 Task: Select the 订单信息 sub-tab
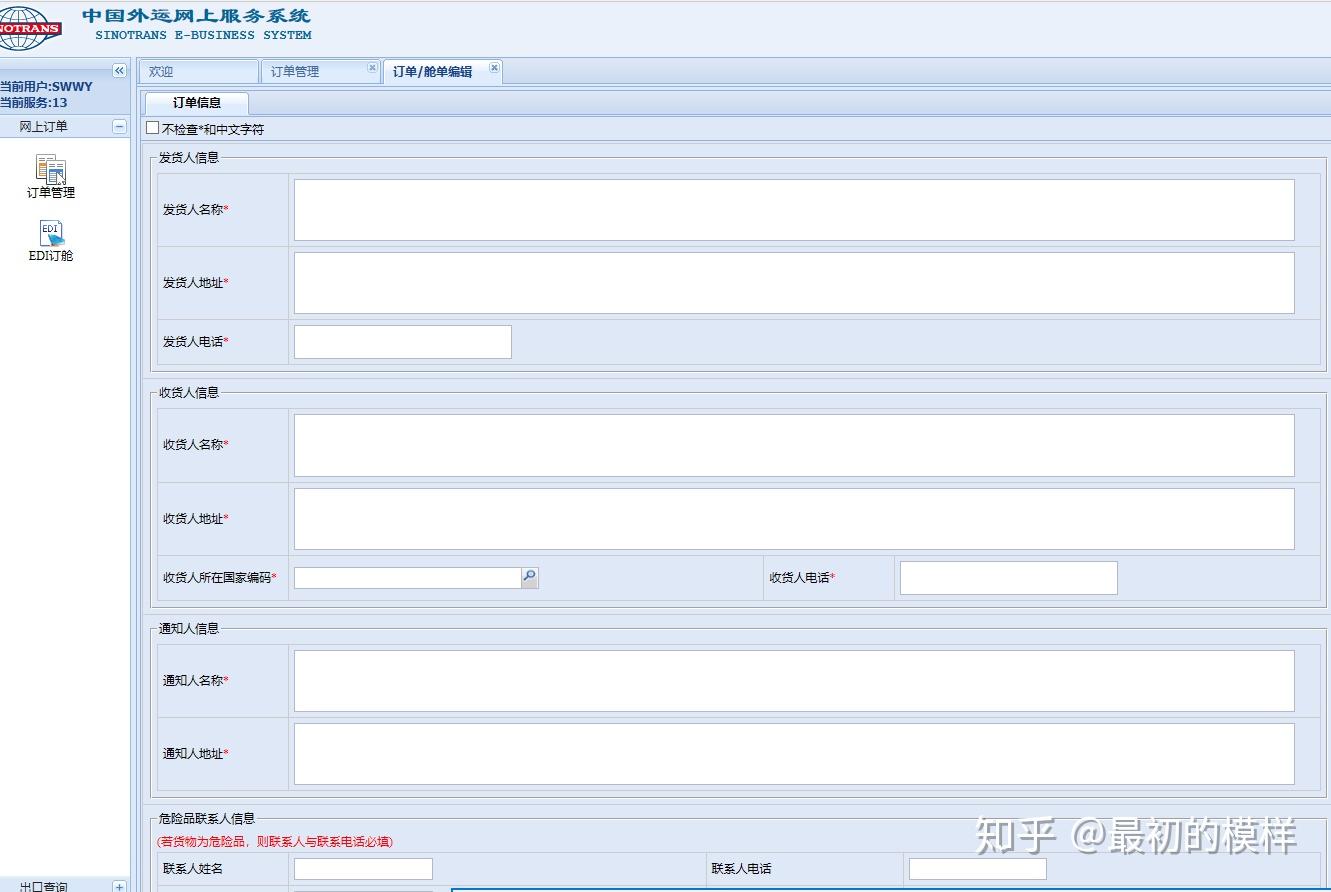tap(197, 102)
